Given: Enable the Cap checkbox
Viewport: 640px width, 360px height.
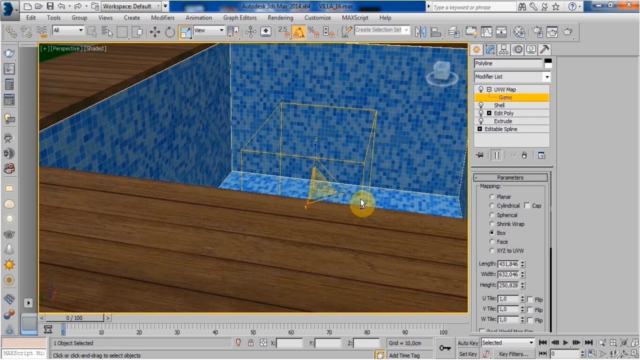Looking at the screenshot, I should [x=527, y=206].
